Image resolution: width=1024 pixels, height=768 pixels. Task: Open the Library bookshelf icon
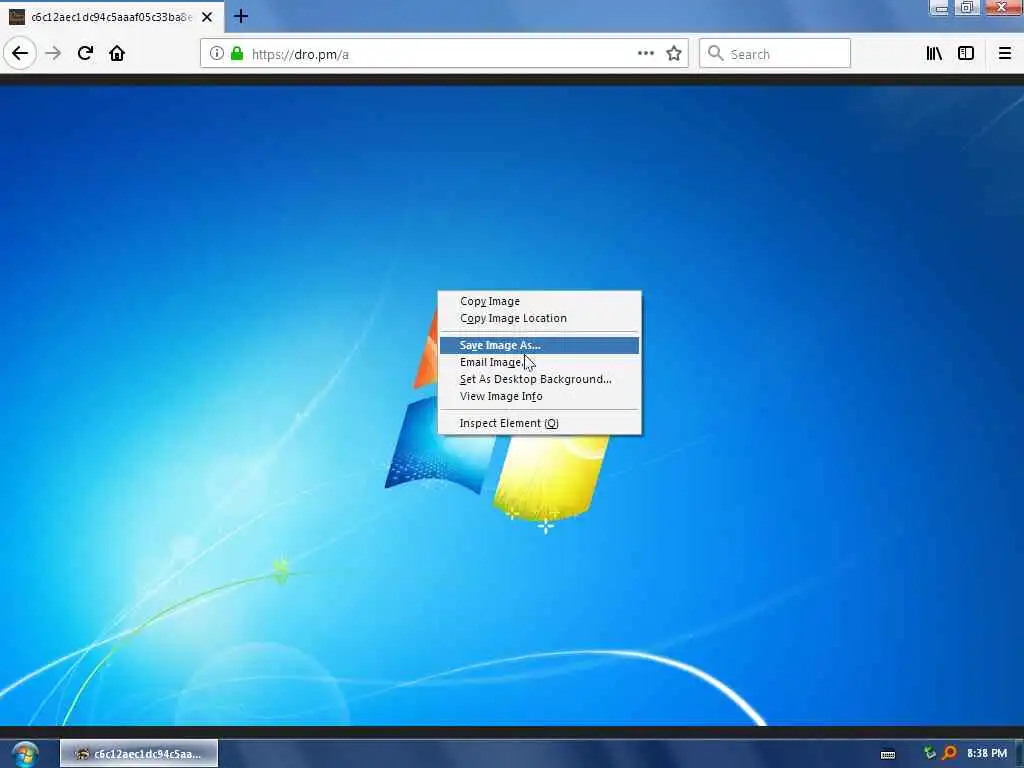[x=934, y=54]
